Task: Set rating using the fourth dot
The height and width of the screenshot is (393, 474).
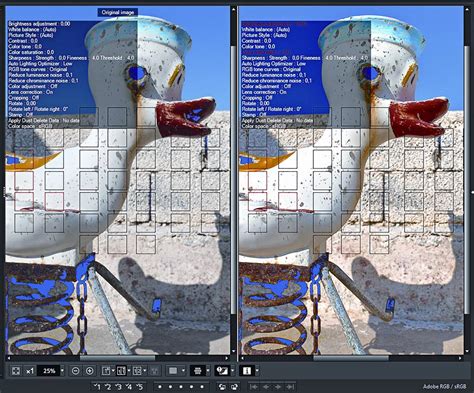Action: [191, 387]
